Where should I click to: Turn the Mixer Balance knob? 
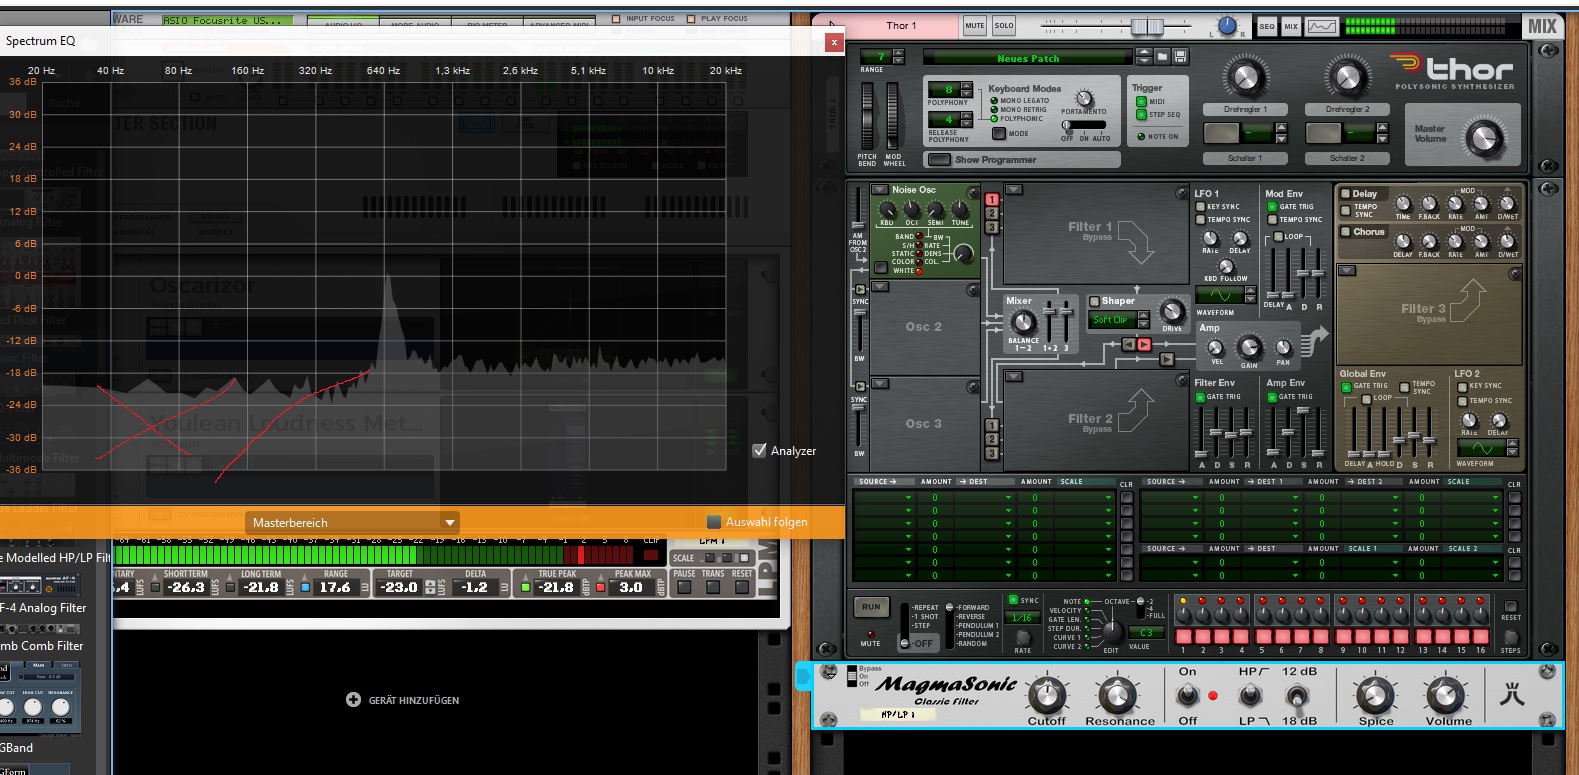tap(1022, 322)
